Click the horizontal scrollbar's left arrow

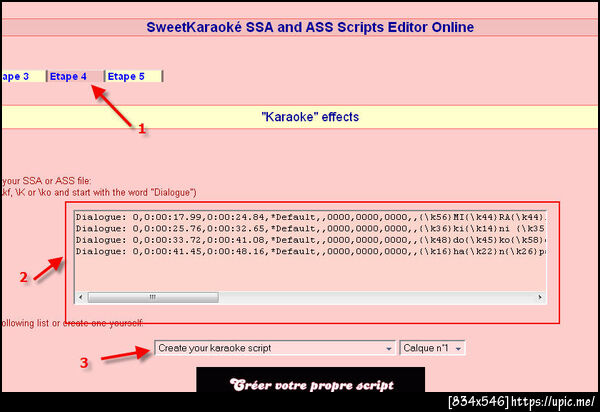tap(80, 297)
